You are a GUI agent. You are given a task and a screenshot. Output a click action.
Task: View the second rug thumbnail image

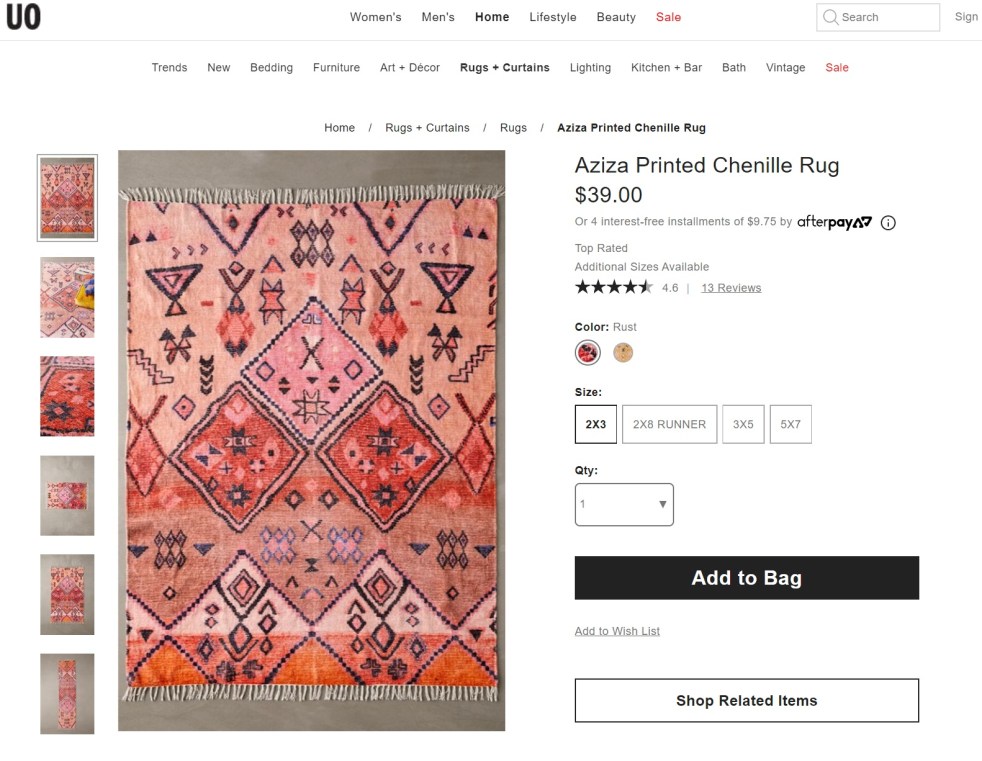pos(67,297)
